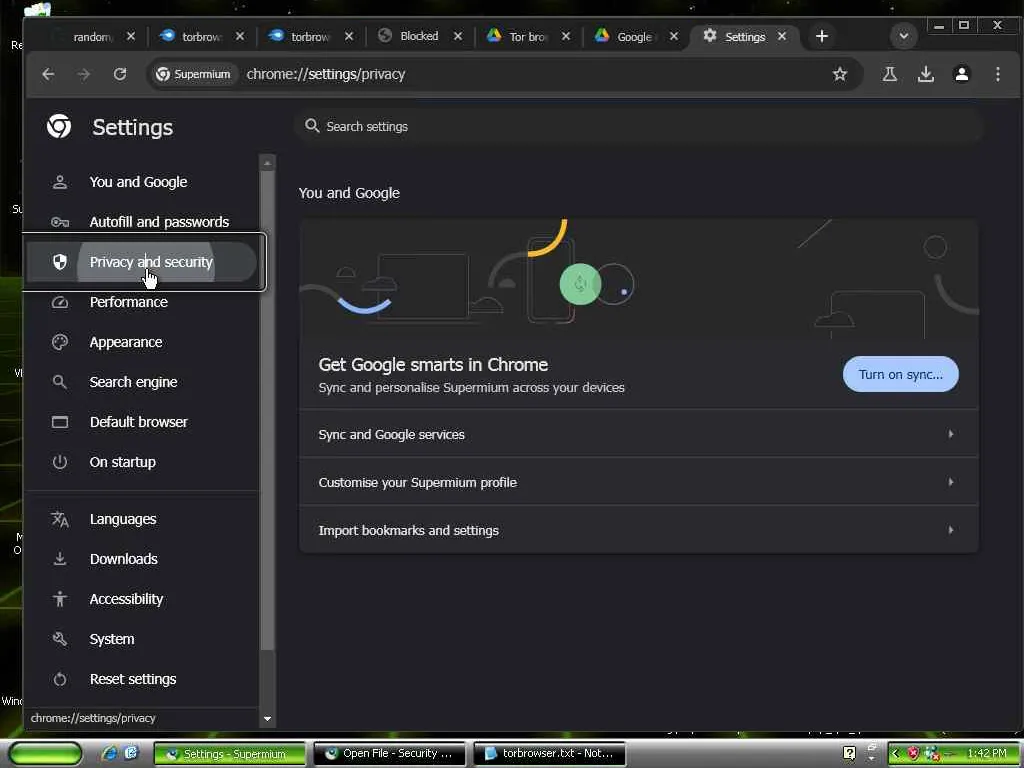
Task: Click the address bar URL
Action: [326, 74]
